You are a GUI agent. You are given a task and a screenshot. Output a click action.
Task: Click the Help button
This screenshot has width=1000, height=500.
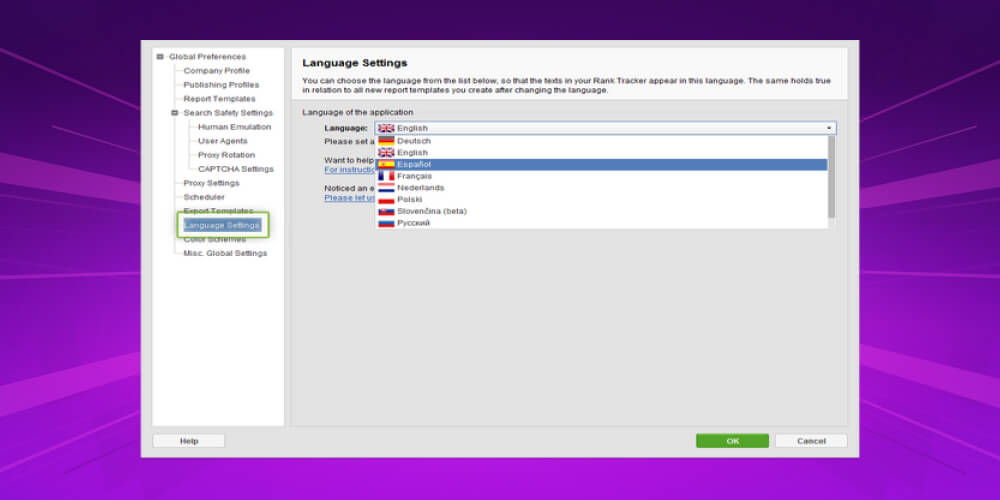pos(189,441)
